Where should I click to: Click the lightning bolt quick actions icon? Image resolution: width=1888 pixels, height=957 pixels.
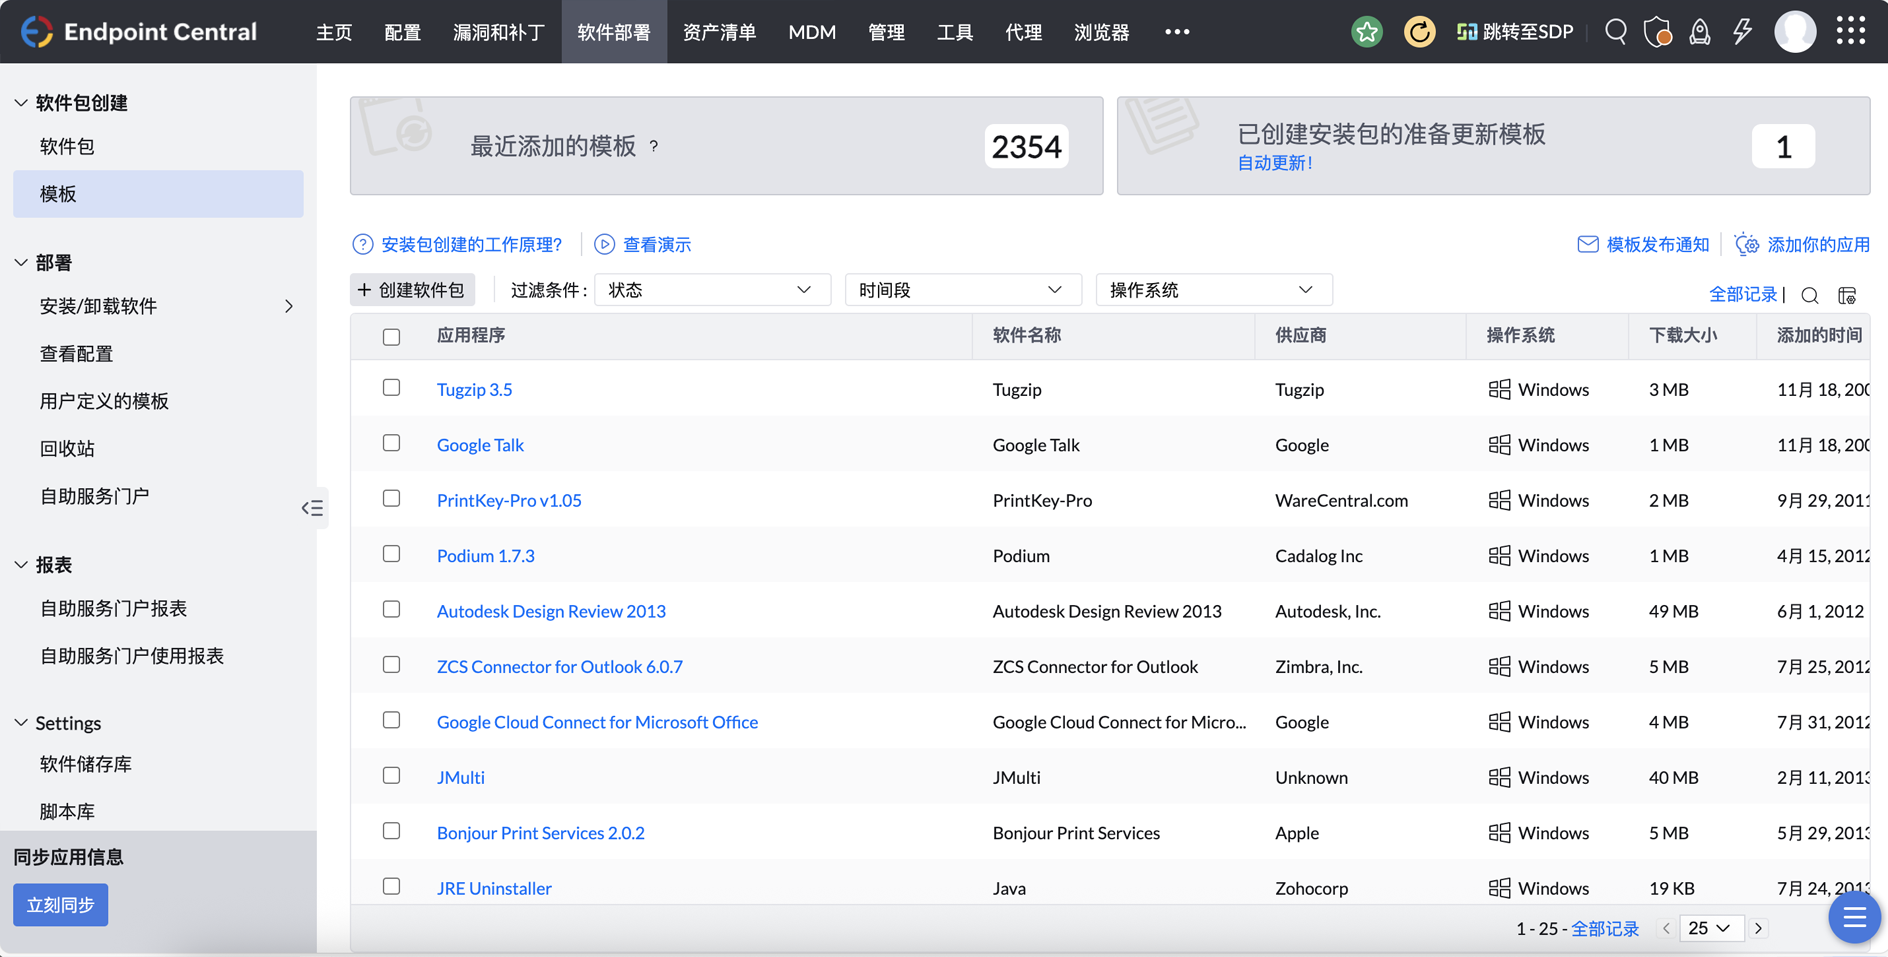coord(1742,32)
